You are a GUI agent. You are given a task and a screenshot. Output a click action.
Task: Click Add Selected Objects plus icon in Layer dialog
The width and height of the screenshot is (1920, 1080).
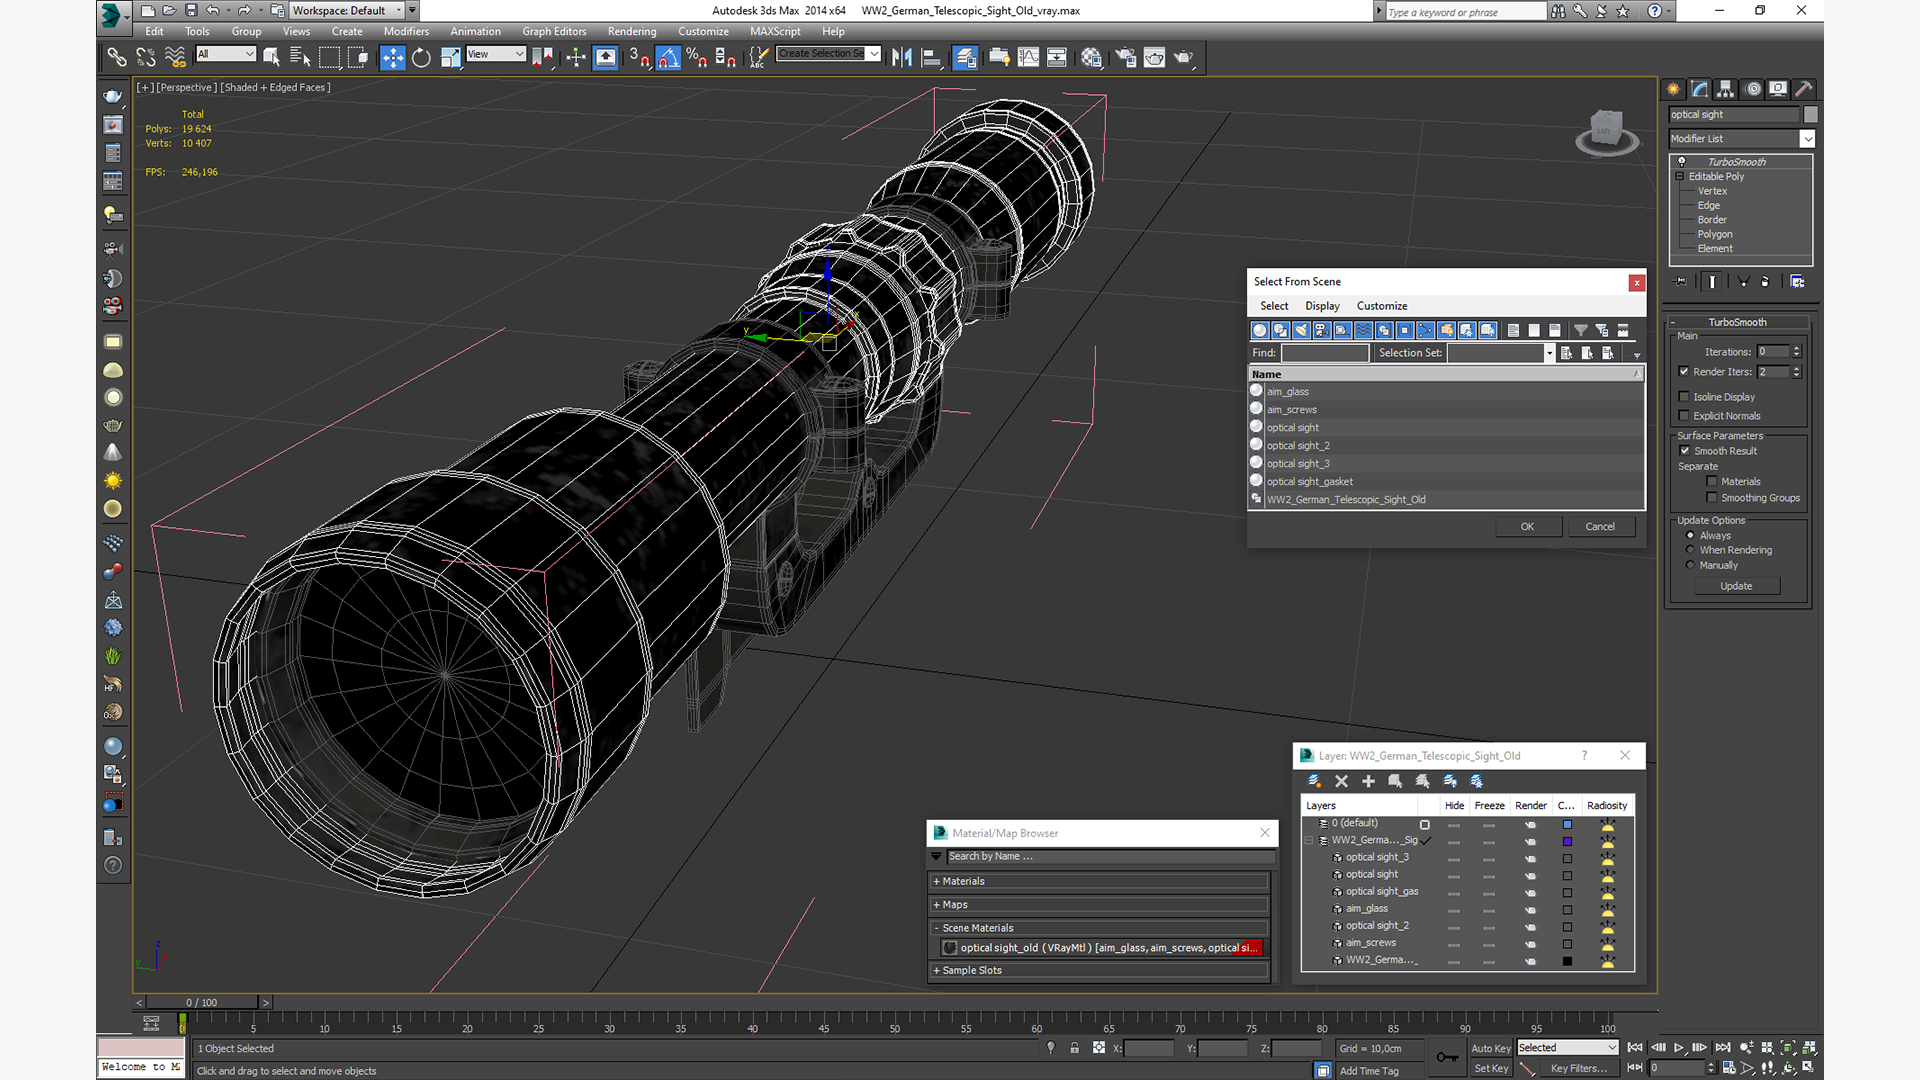[1368, 781]
